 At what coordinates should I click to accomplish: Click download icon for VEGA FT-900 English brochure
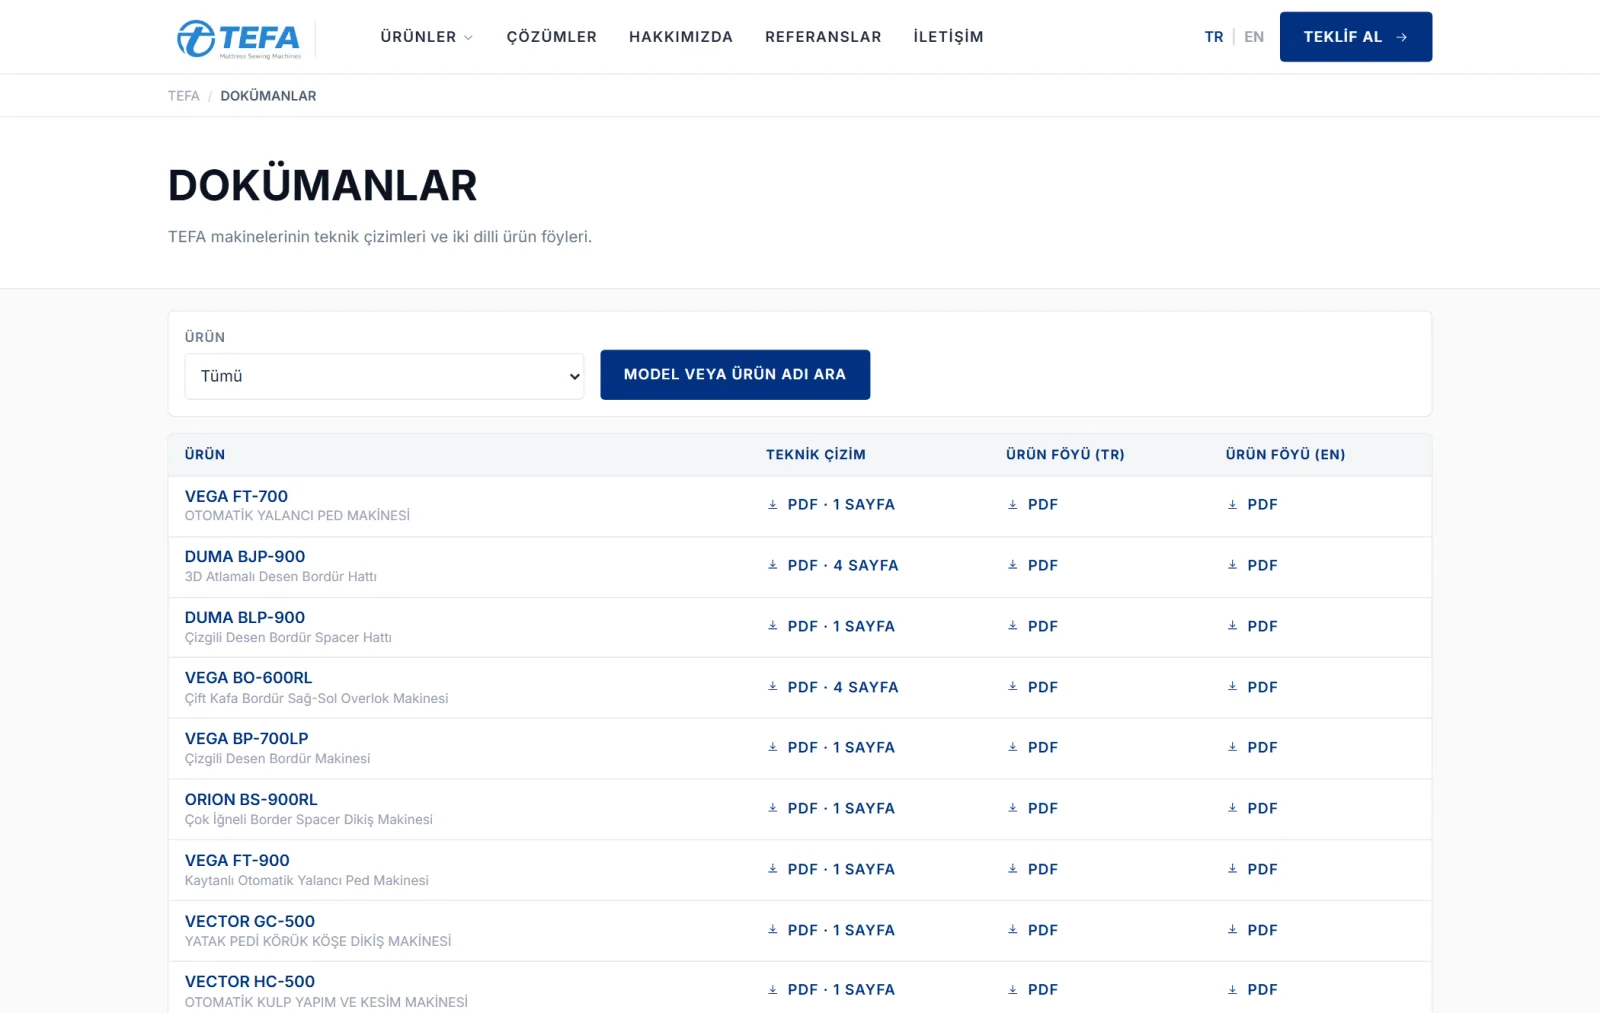[x=1233, y=869]
